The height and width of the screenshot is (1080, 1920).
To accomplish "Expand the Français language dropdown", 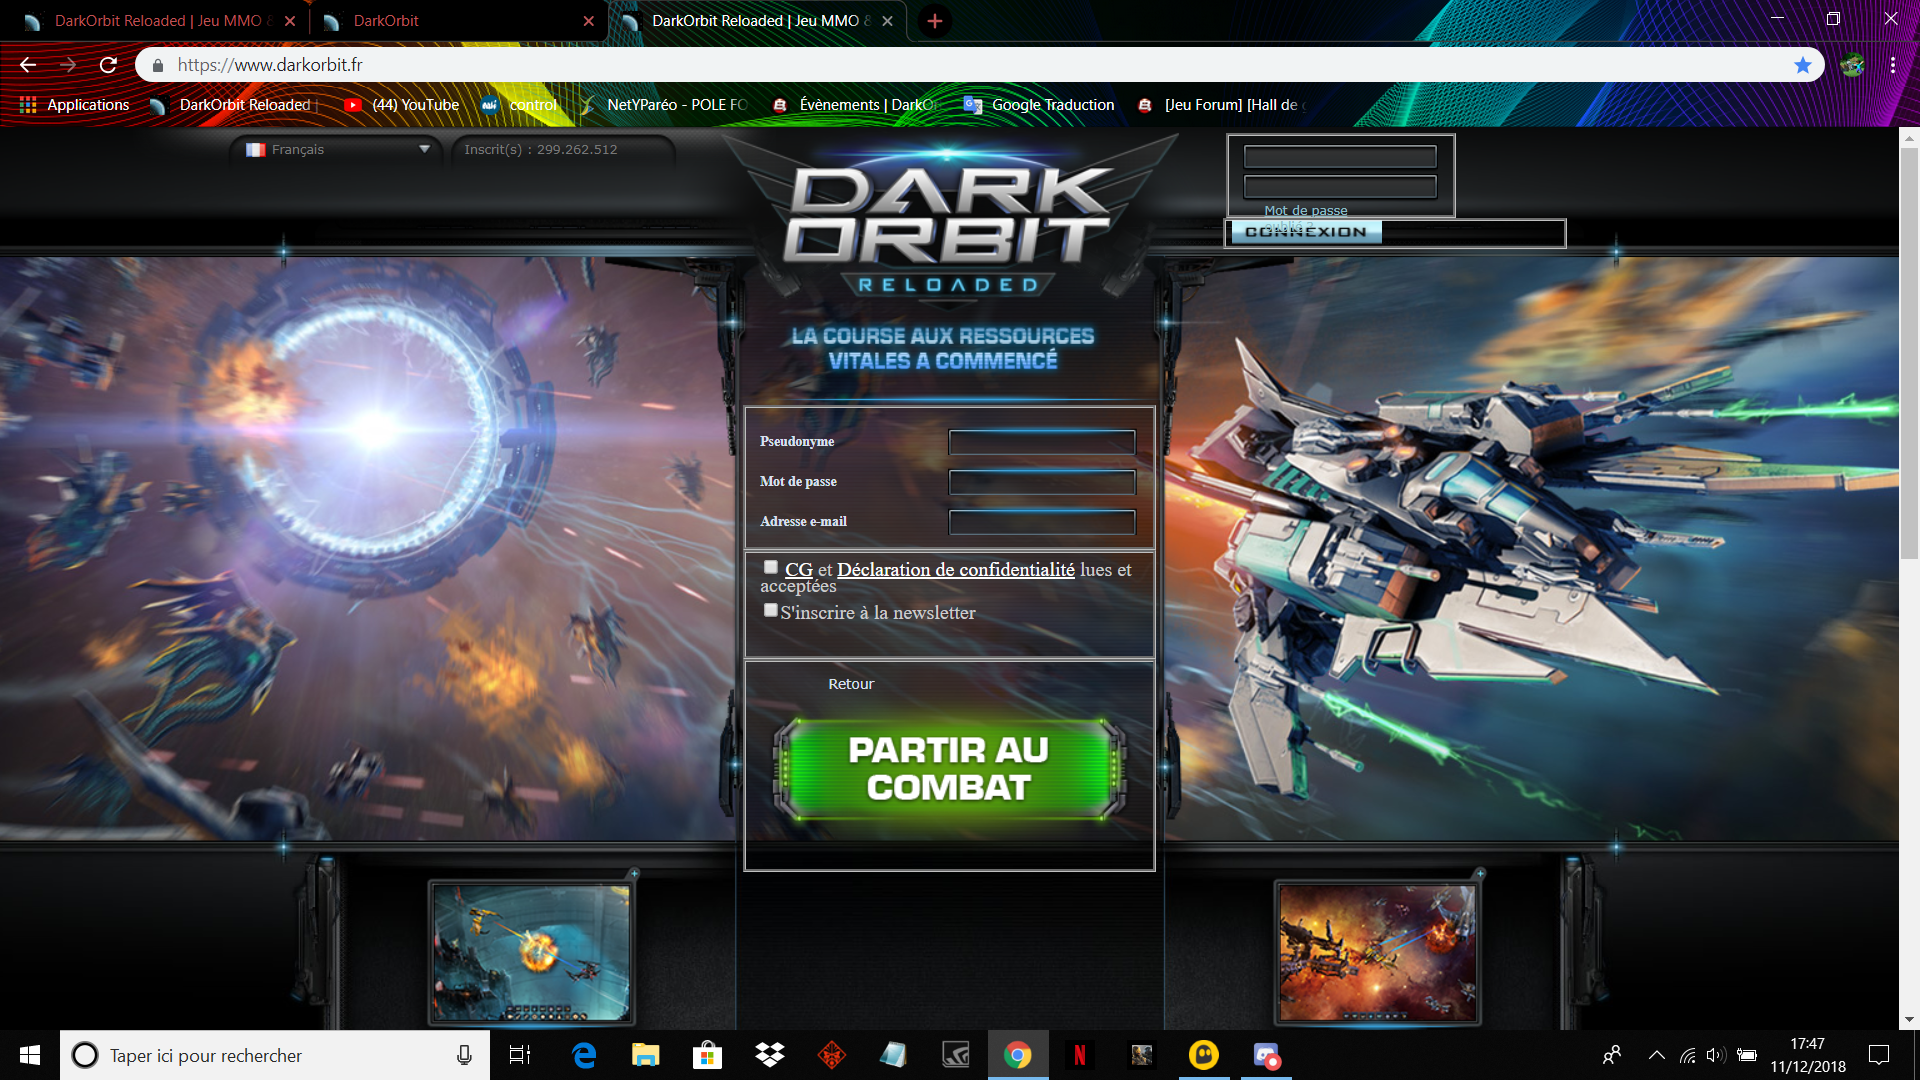I will pos(337,150).
